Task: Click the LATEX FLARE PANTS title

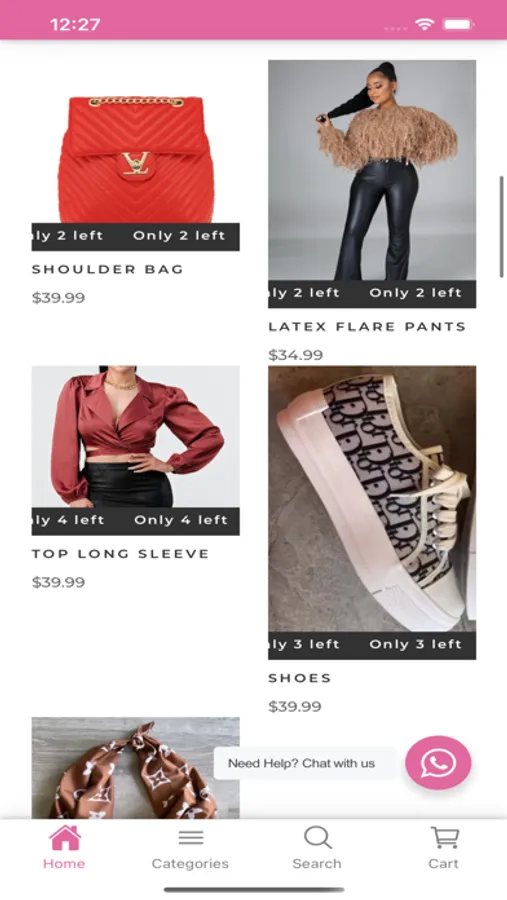Action: [367, 327]
